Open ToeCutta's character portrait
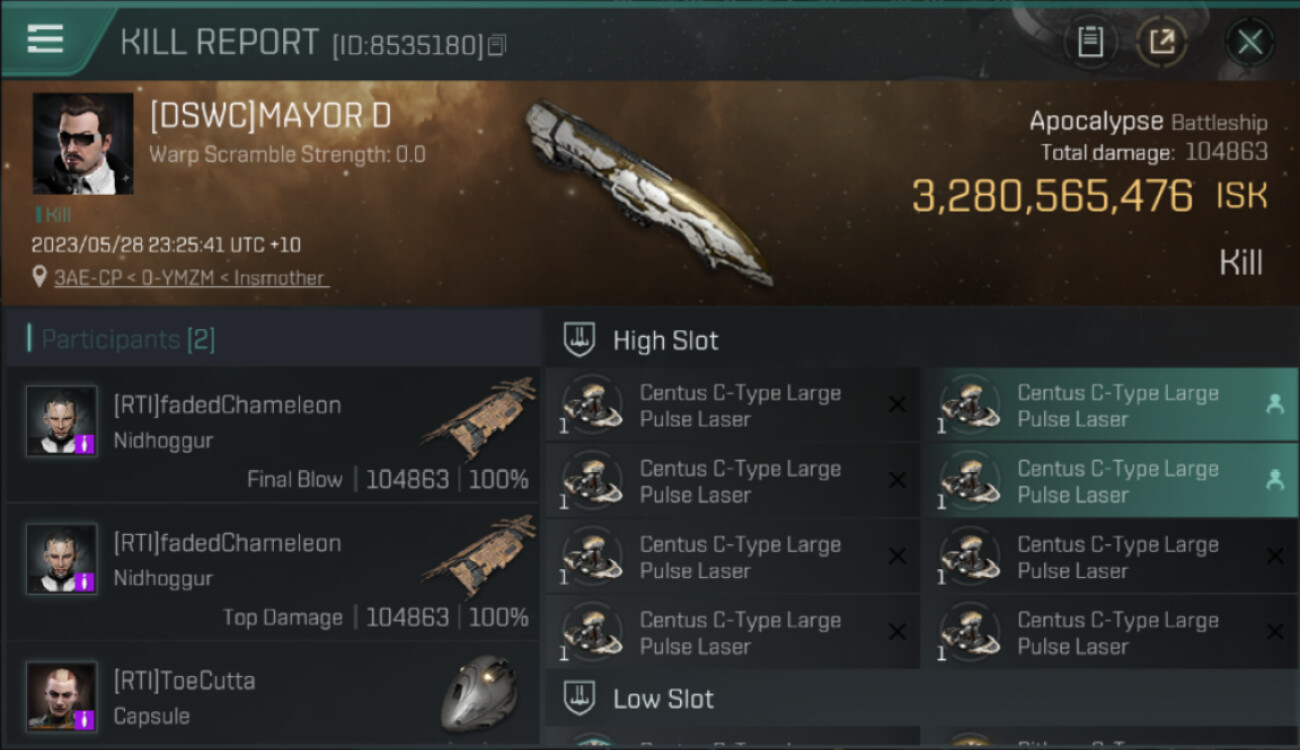Viewport: 1300px width, 750px height. [x=61, y=695]
